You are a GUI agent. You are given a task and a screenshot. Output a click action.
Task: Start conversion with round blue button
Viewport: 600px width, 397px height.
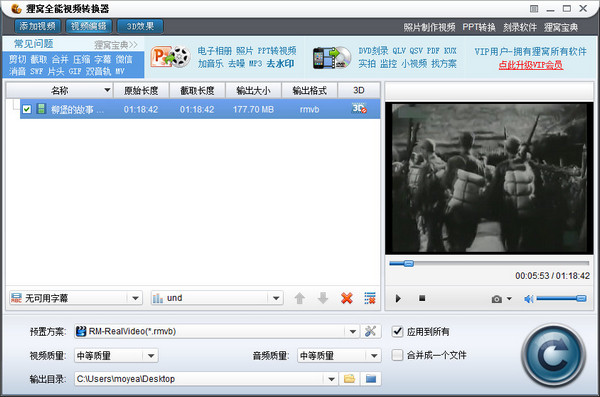point(554,356)
